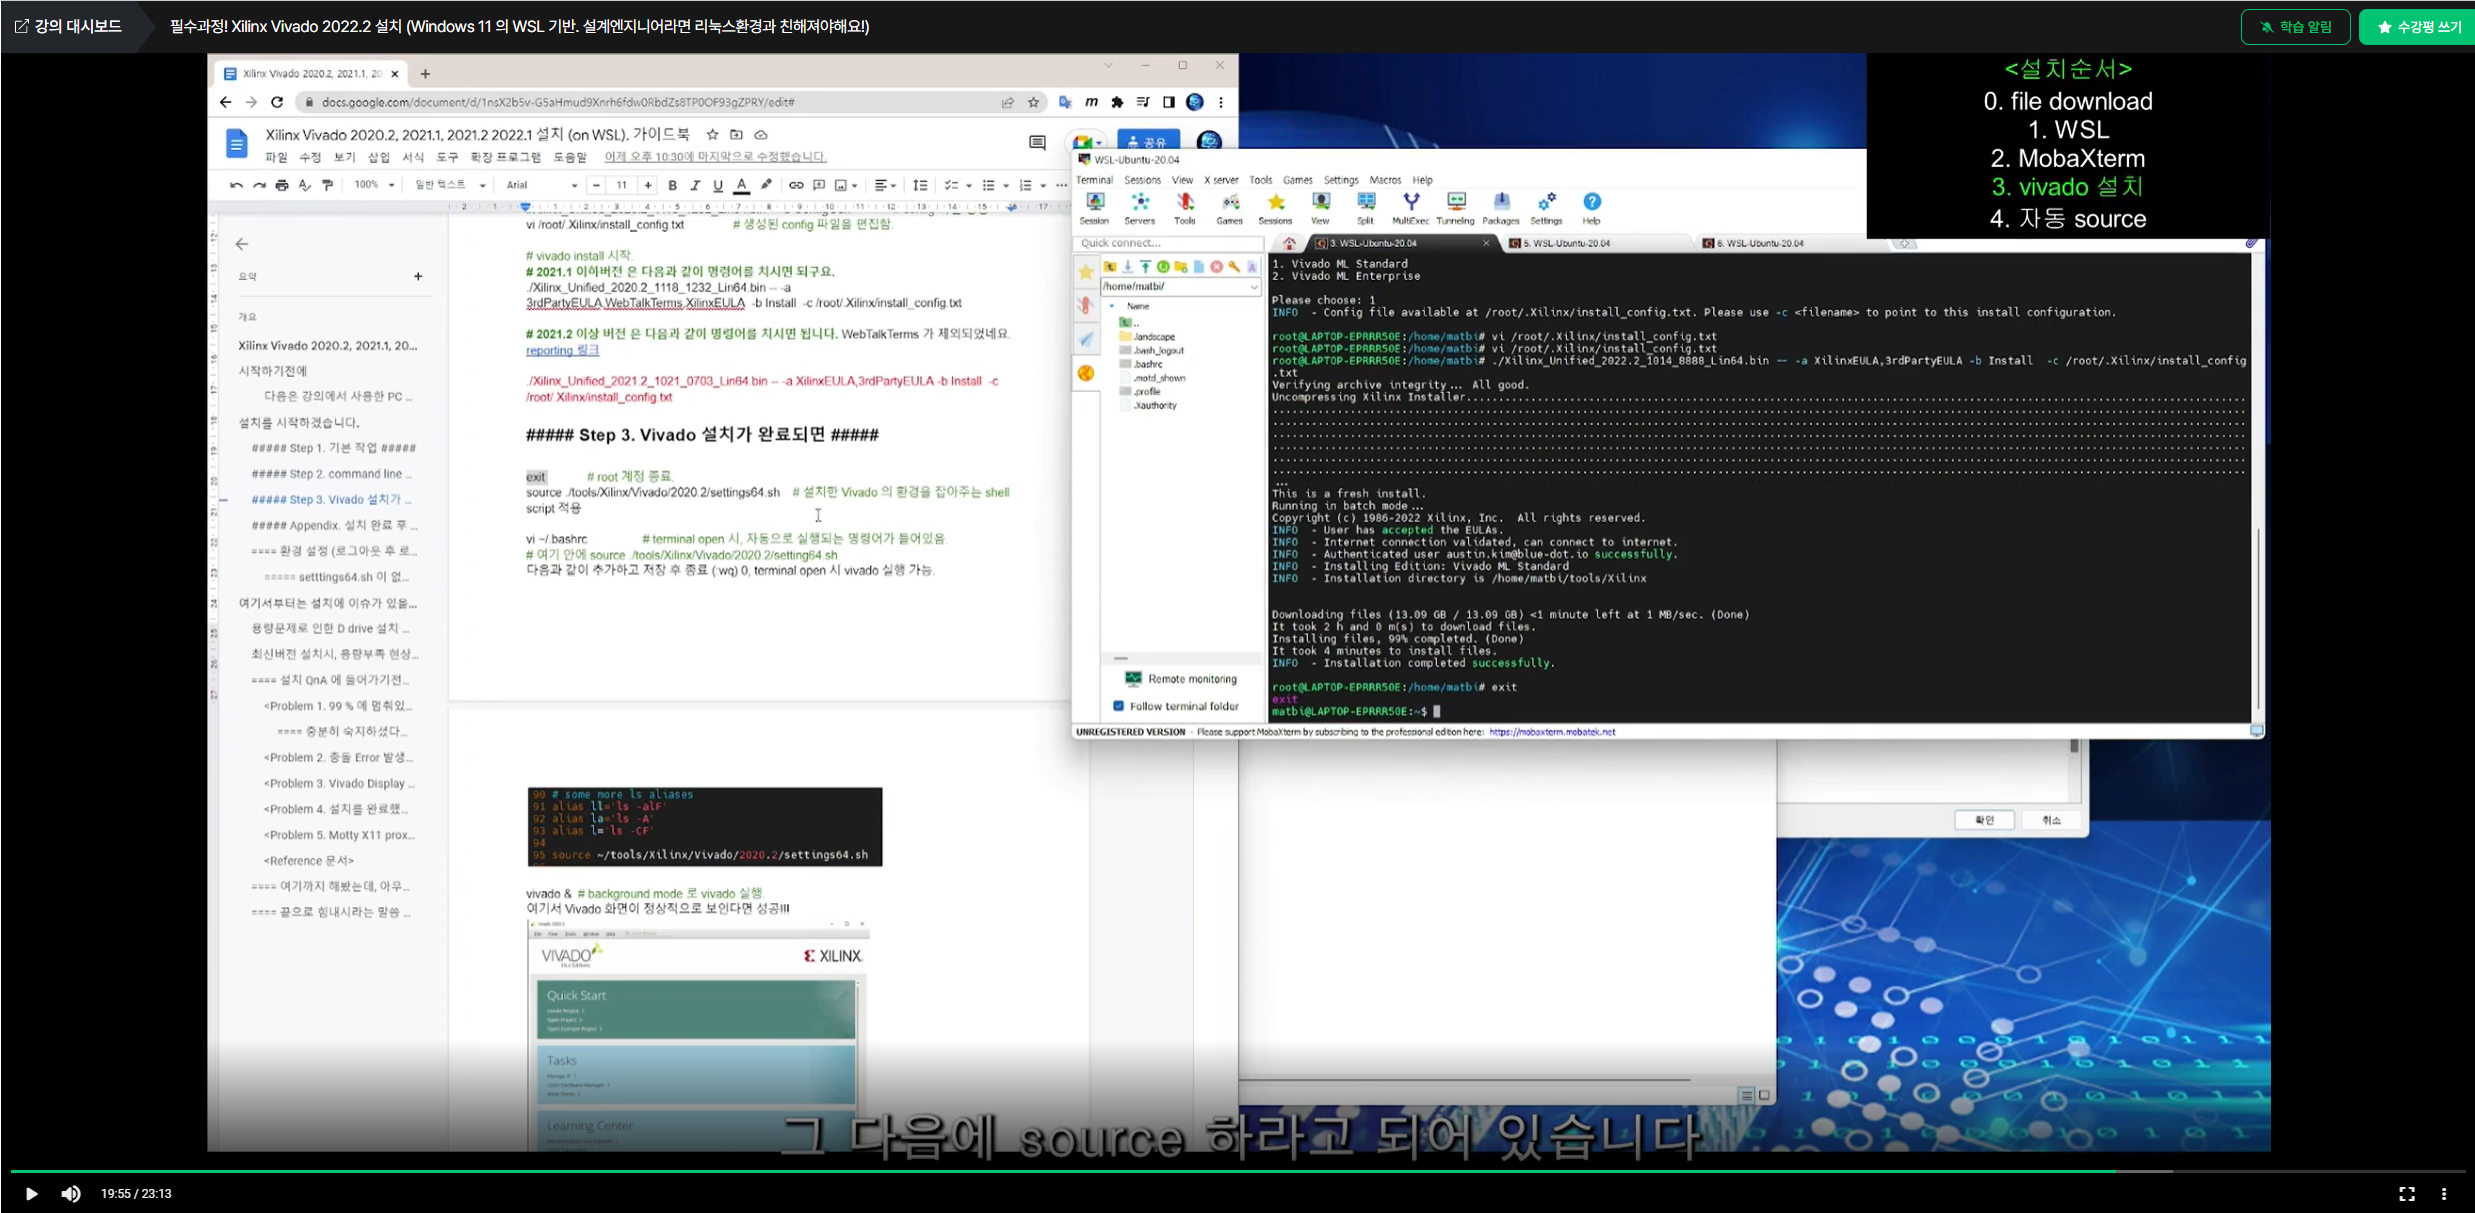Click the Sessions star toolbar icon
The height and width of the screenshot is (1213, 2475).
pos(1275,208)
